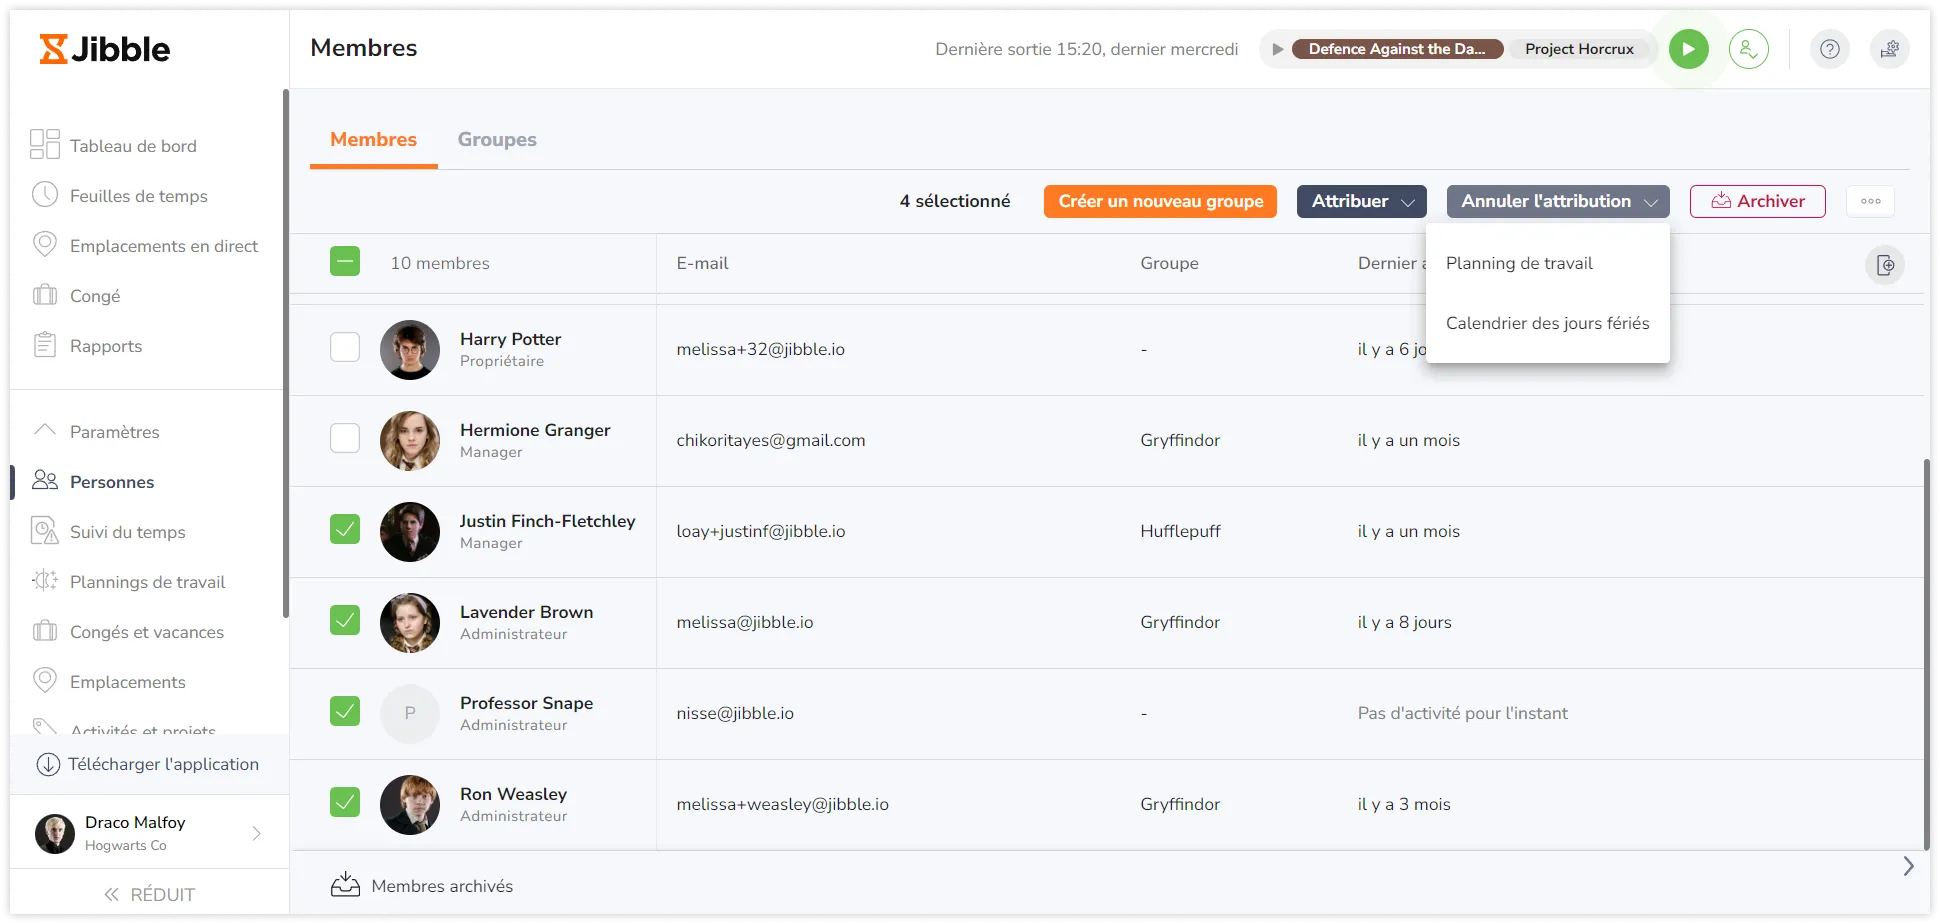Collapse the Annuler l'attribution dropdown

[x=1557, y=201]
